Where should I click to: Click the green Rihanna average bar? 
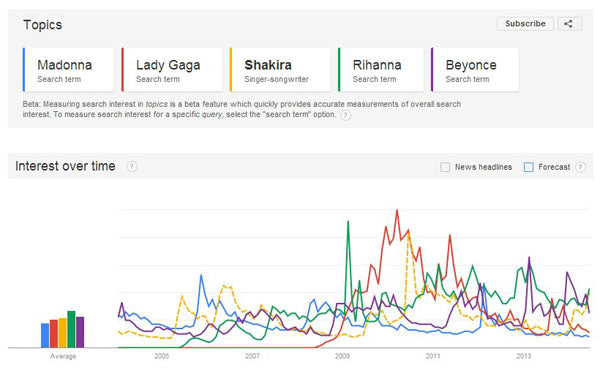click(x=71, y=329)
